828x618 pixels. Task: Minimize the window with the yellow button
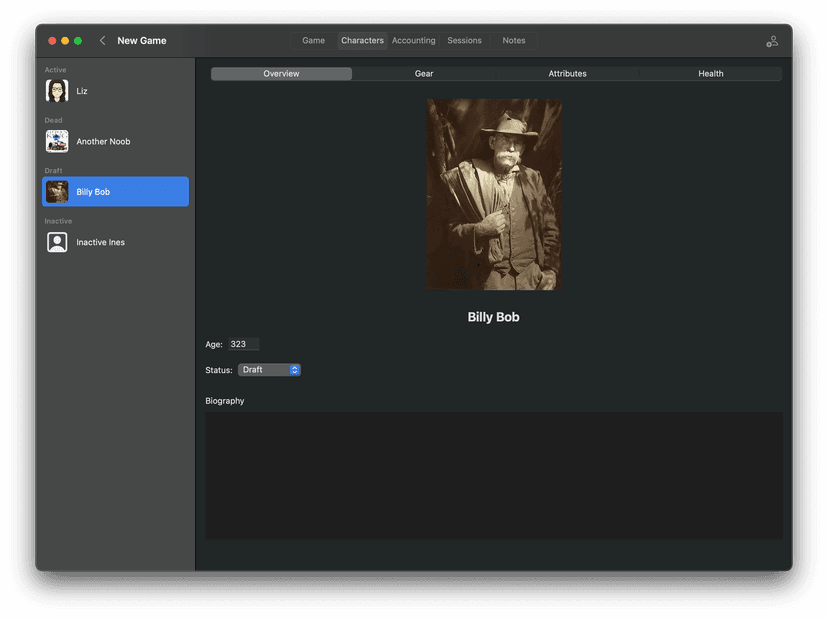coord(65,41)
